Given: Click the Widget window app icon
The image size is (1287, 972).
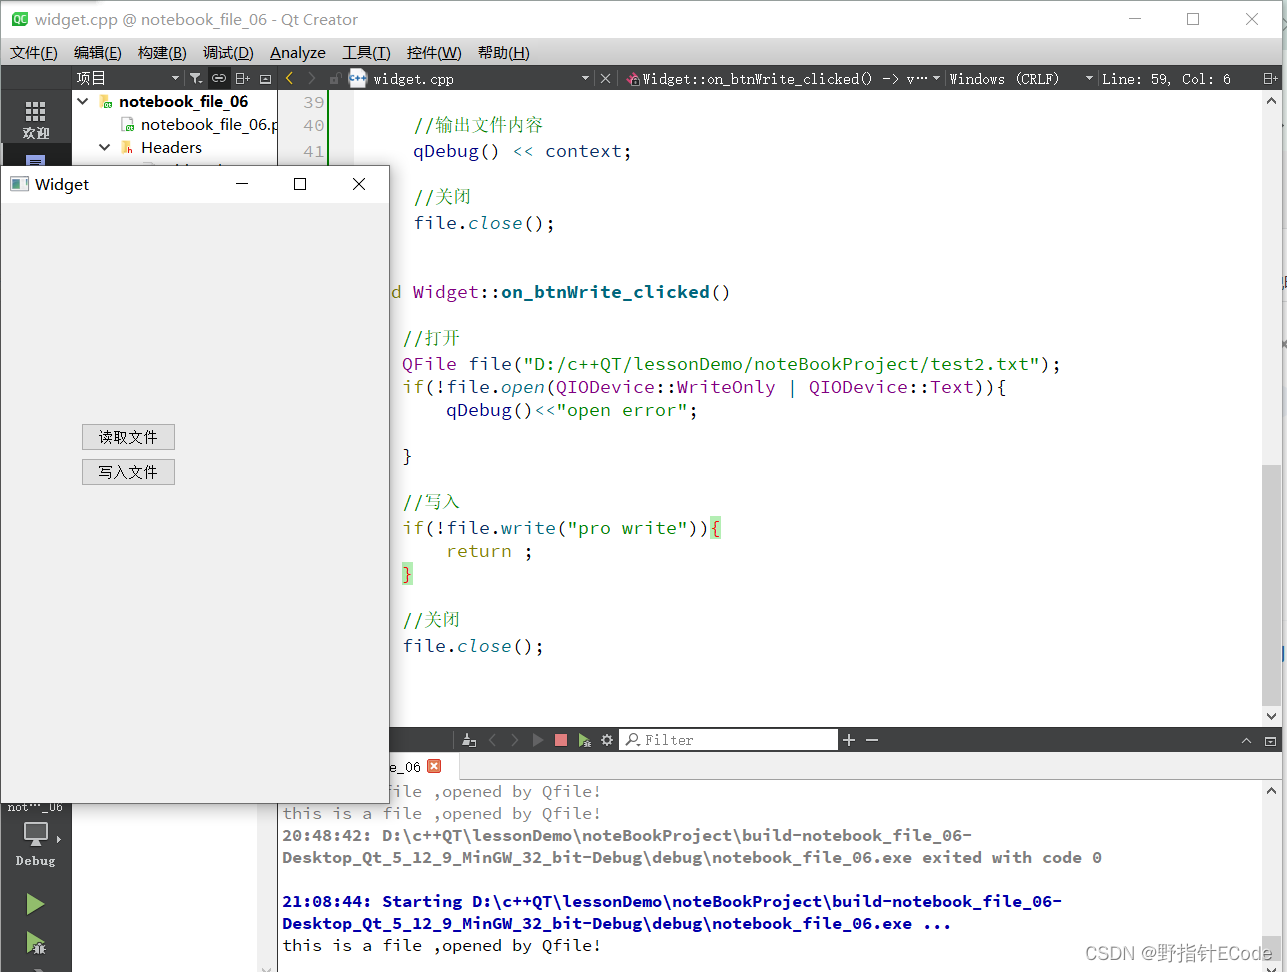Looking at the screenshot, I should tap(19, 184).
